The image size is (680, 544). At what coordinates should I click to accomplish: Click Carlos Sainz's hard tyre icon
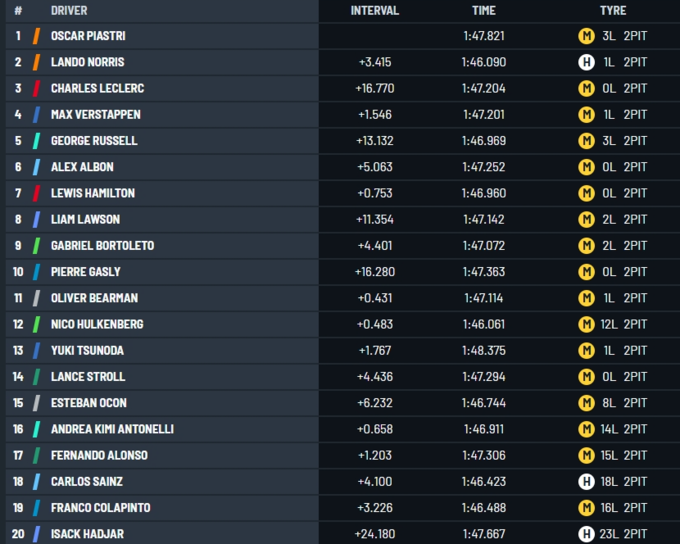[586, 481]
